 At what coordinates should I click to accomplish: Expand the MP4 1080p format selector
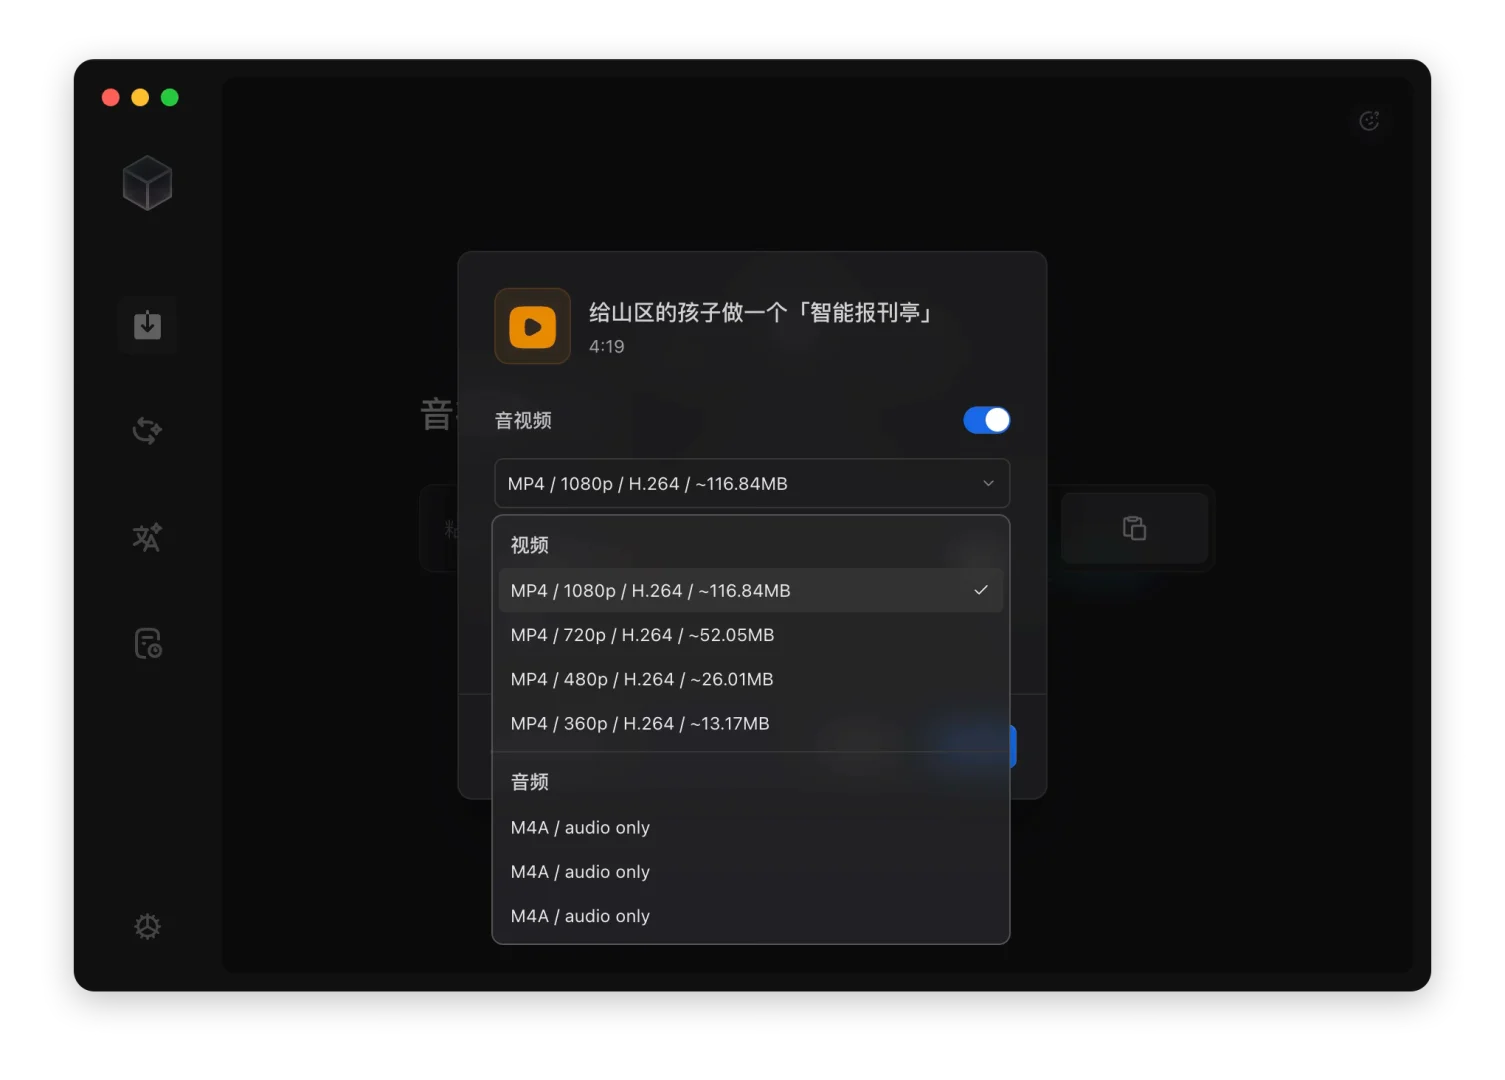pos(751,483)
